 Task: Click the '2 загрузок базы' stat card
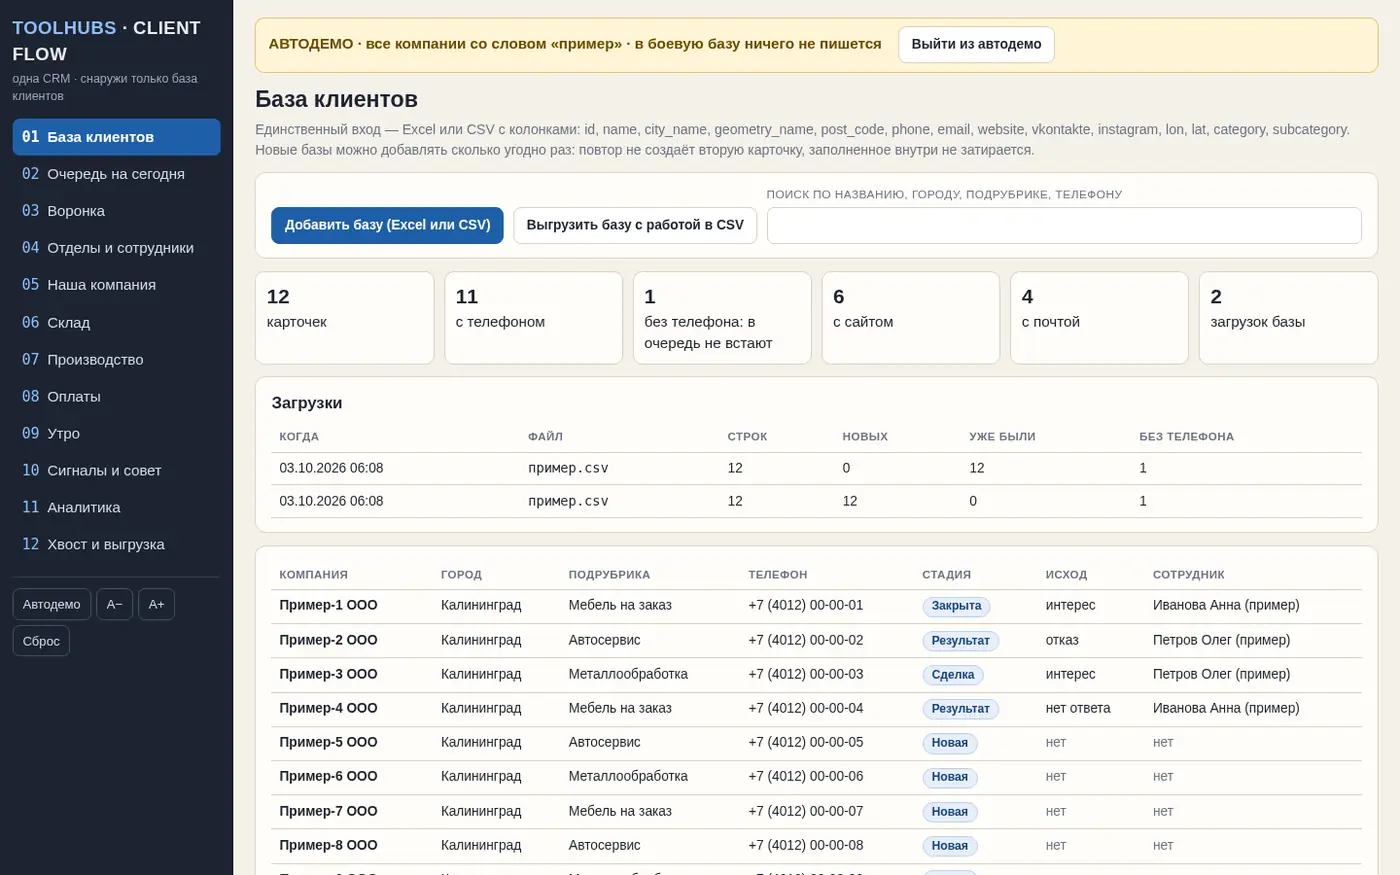(x=1288, y=318)
